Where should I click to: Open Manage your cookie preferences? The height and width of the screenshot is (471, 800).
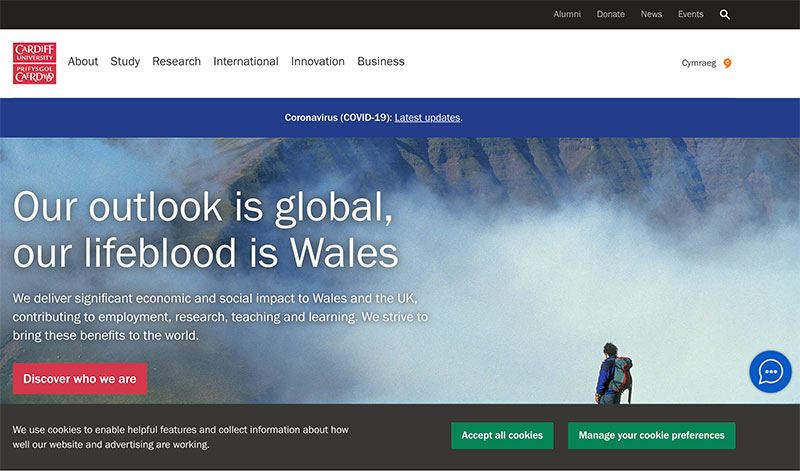[652, 435]
